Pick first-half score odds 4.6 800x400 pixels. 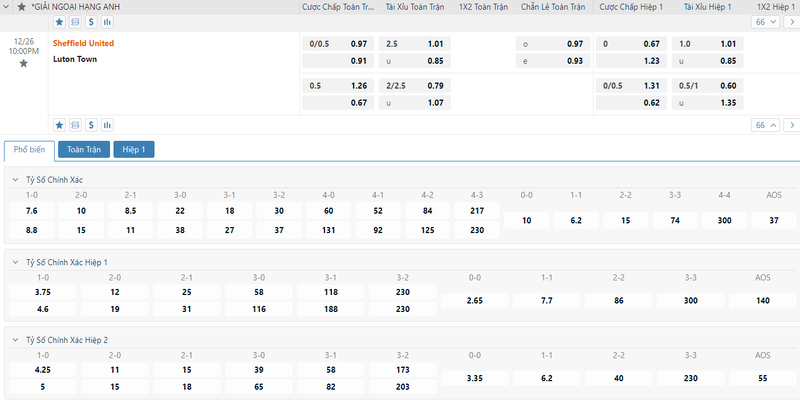click(43, 309)
